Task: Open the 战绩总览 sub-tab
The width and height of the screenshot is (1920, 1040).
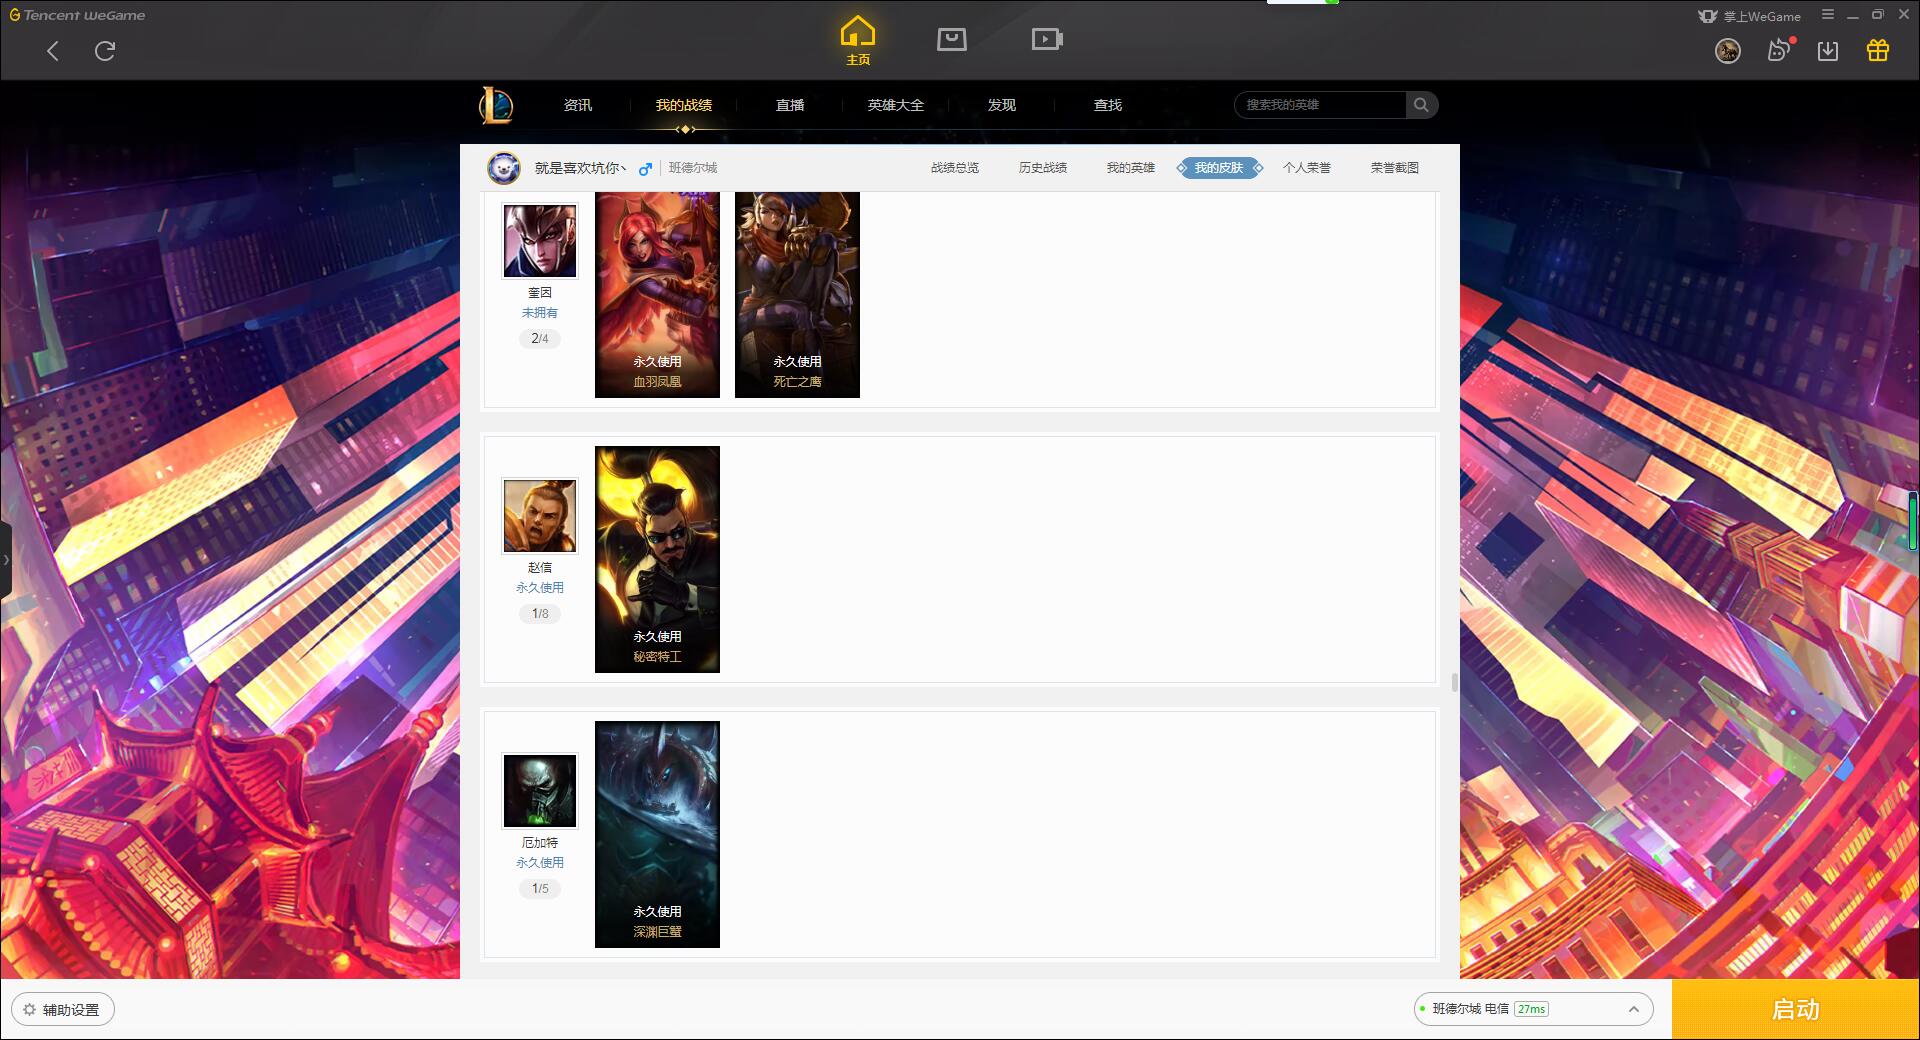Action: 955,168
